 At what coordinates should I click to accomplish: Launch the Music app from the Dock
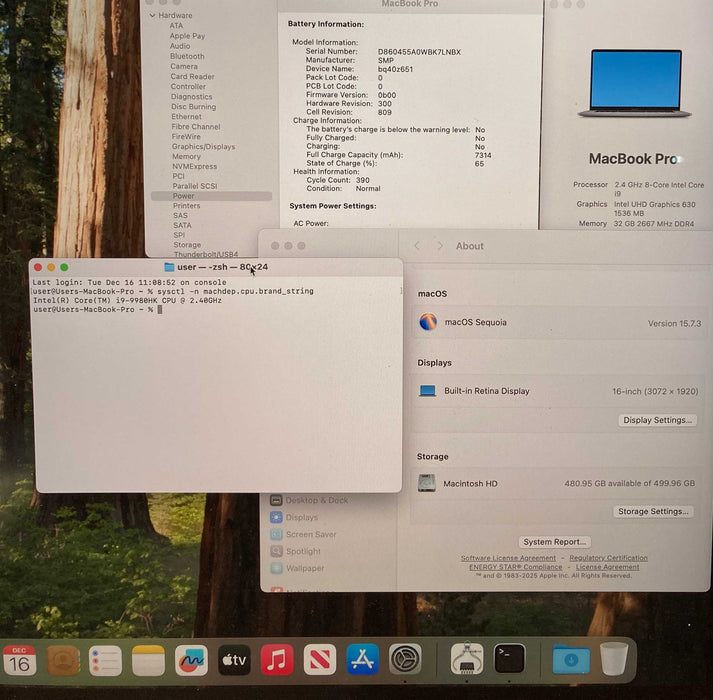click(277, 660)
